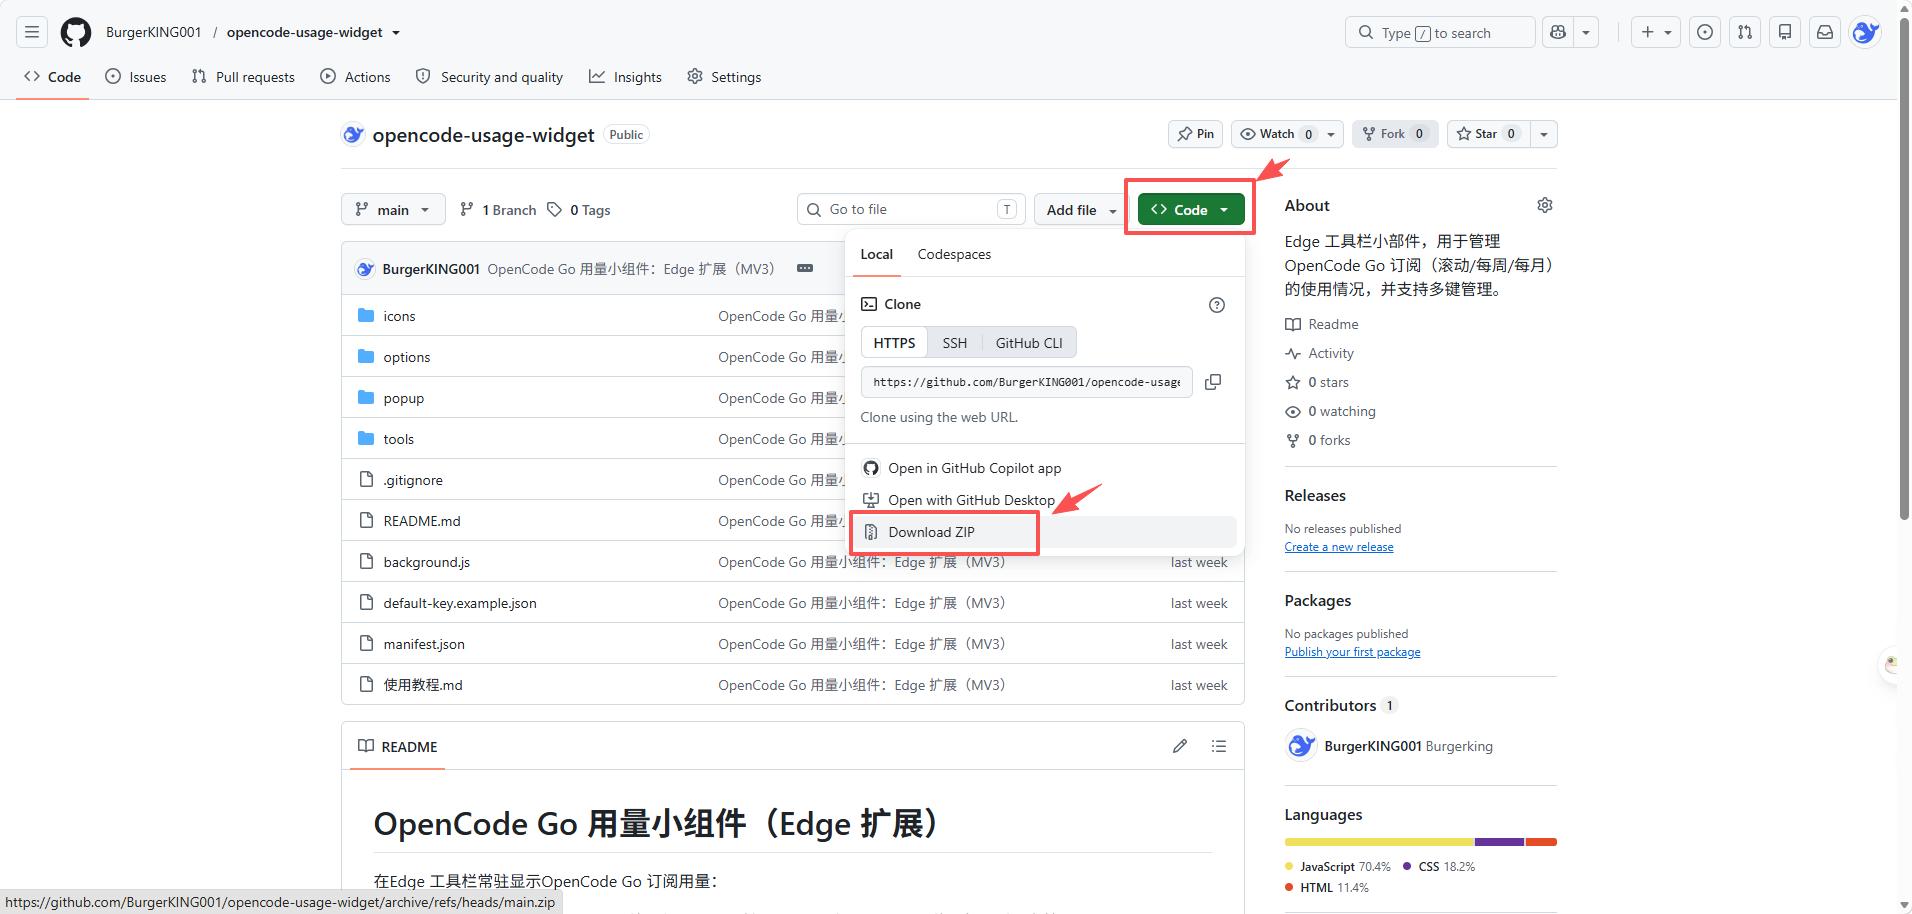Click the contributor BurgerKING001 avatar
1912x914 pixels.
tap(1300, 746)
